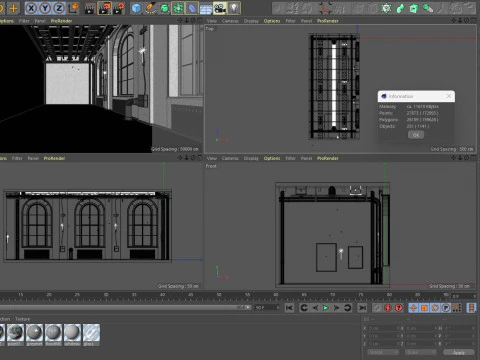This screenshot has height=360, width=480.
Task: Add a floor environment object
Action: click(x=206, y=8)
